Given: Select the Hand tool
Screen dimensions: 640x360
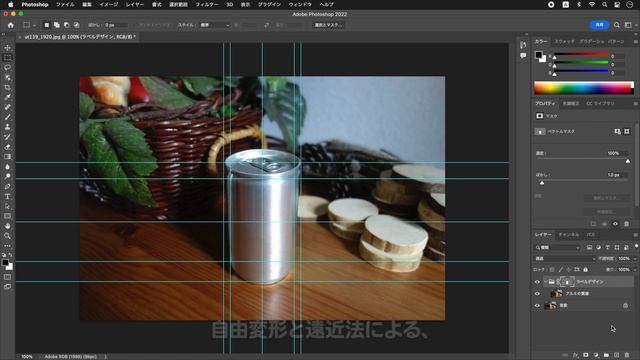Looking at the screenshot, I should 7,226.
